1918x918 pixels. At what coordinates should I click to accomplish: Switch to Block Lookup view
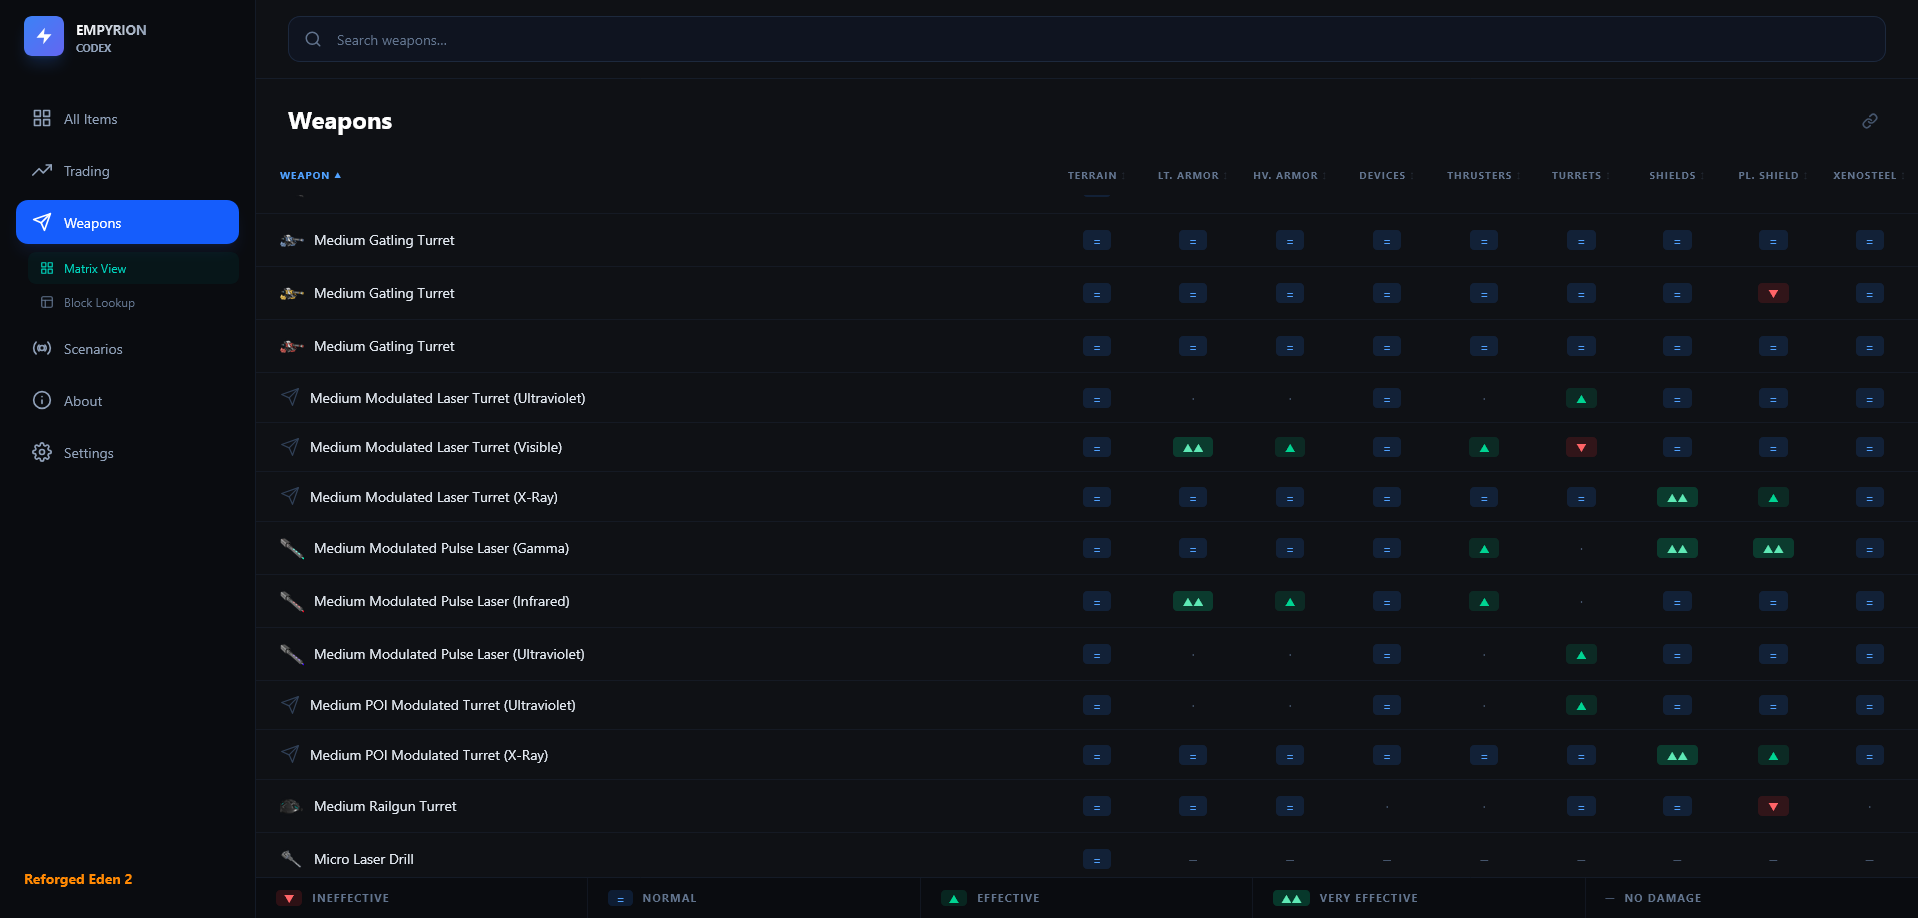point(99,303)
